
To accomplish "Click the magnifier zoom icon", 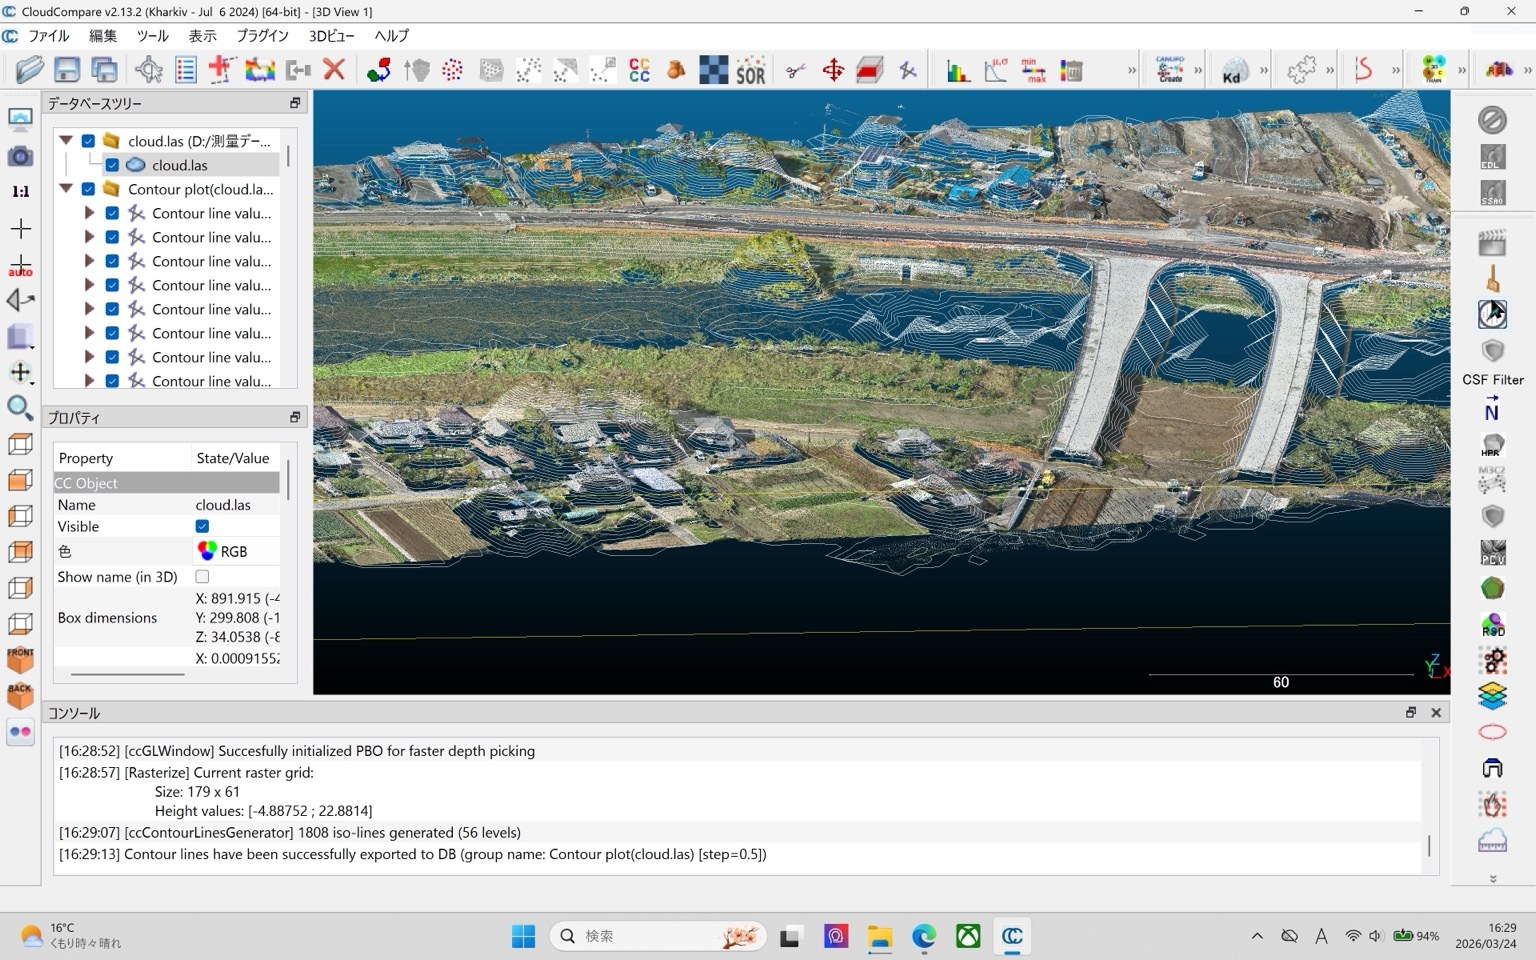I will [20, 407].
